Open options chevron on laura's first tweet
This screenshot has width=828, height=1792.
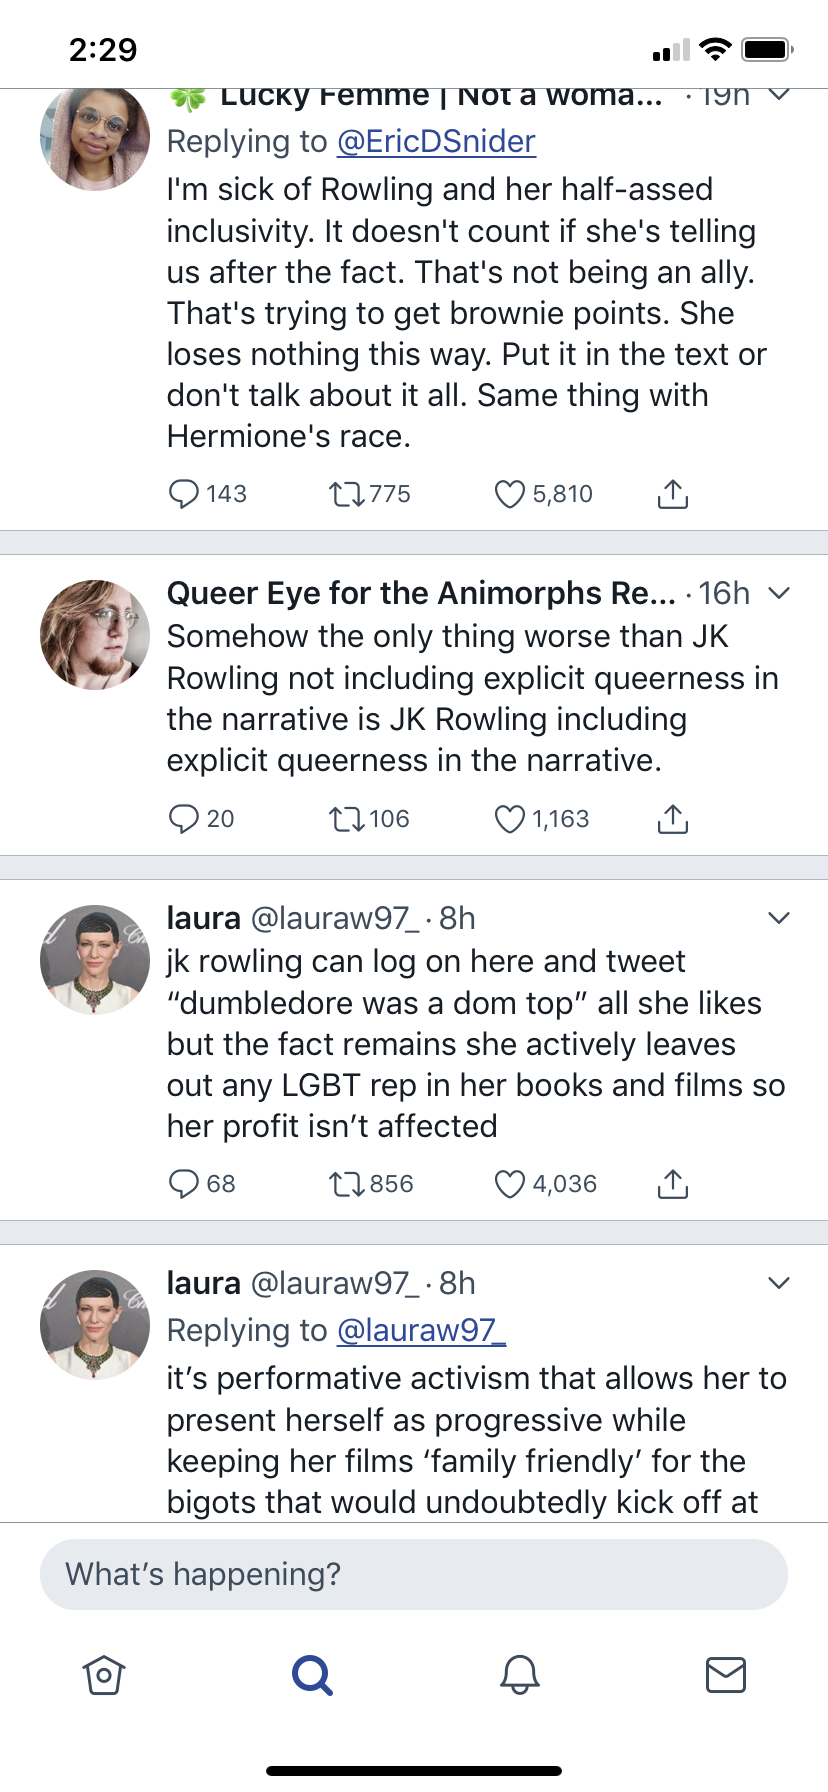[x=778, y=917]
